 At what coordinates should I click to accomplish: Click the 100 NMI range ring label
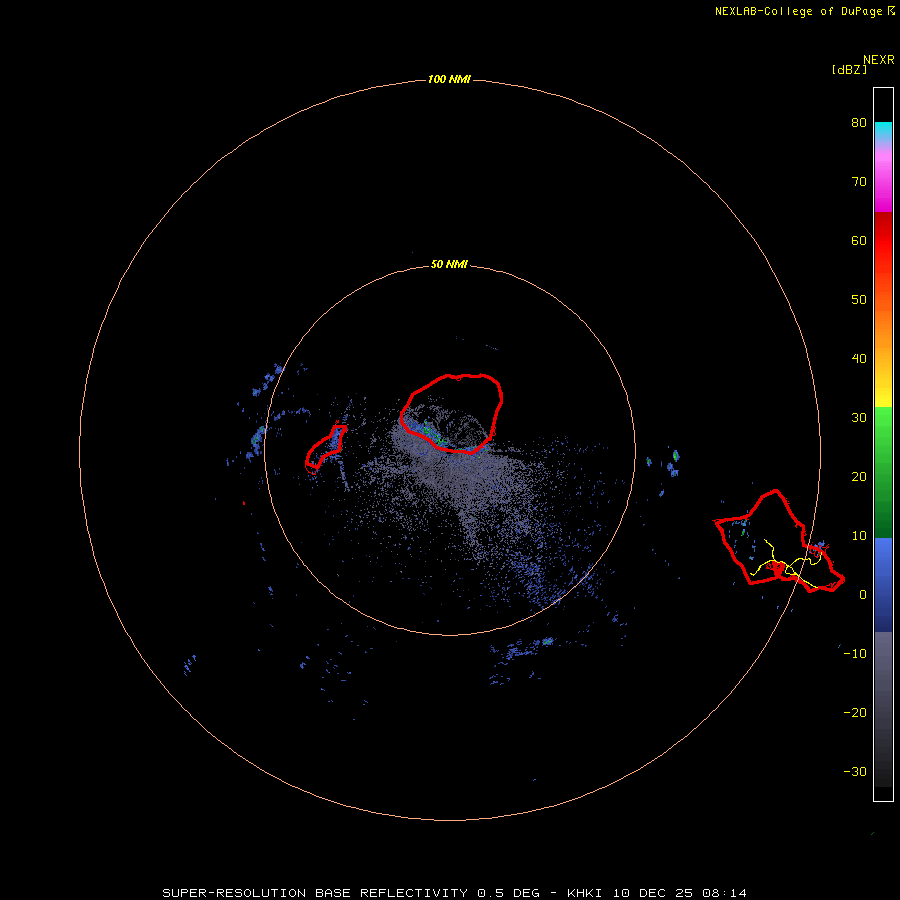point(449,79)
